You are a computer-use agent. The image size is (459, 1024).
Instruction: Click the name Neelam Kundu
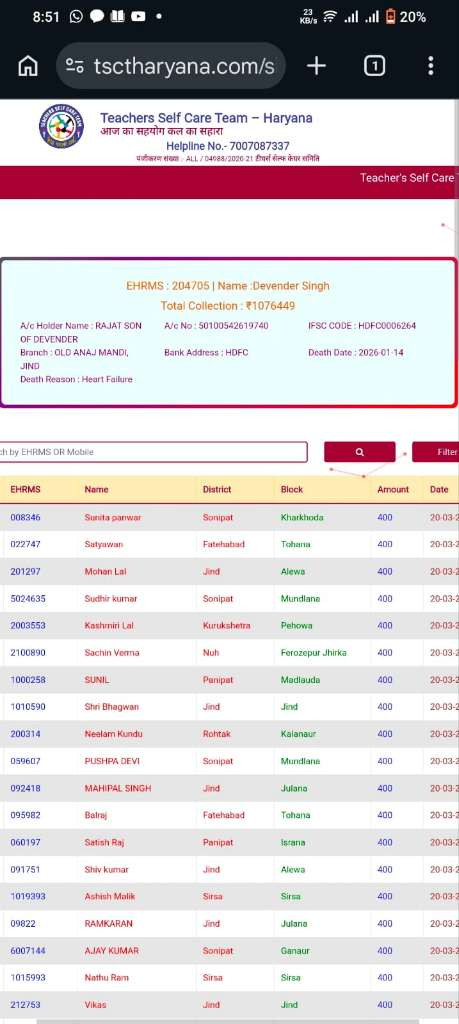[114, 734]
